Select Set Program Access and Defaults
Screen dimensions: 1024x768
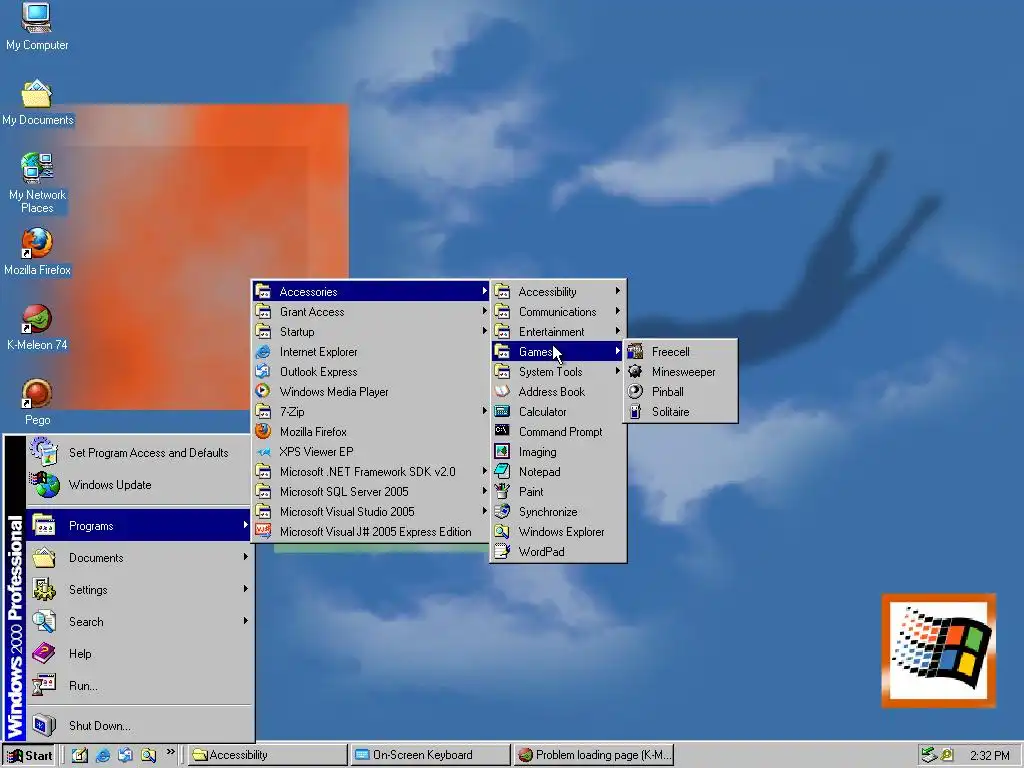point(138,453)
